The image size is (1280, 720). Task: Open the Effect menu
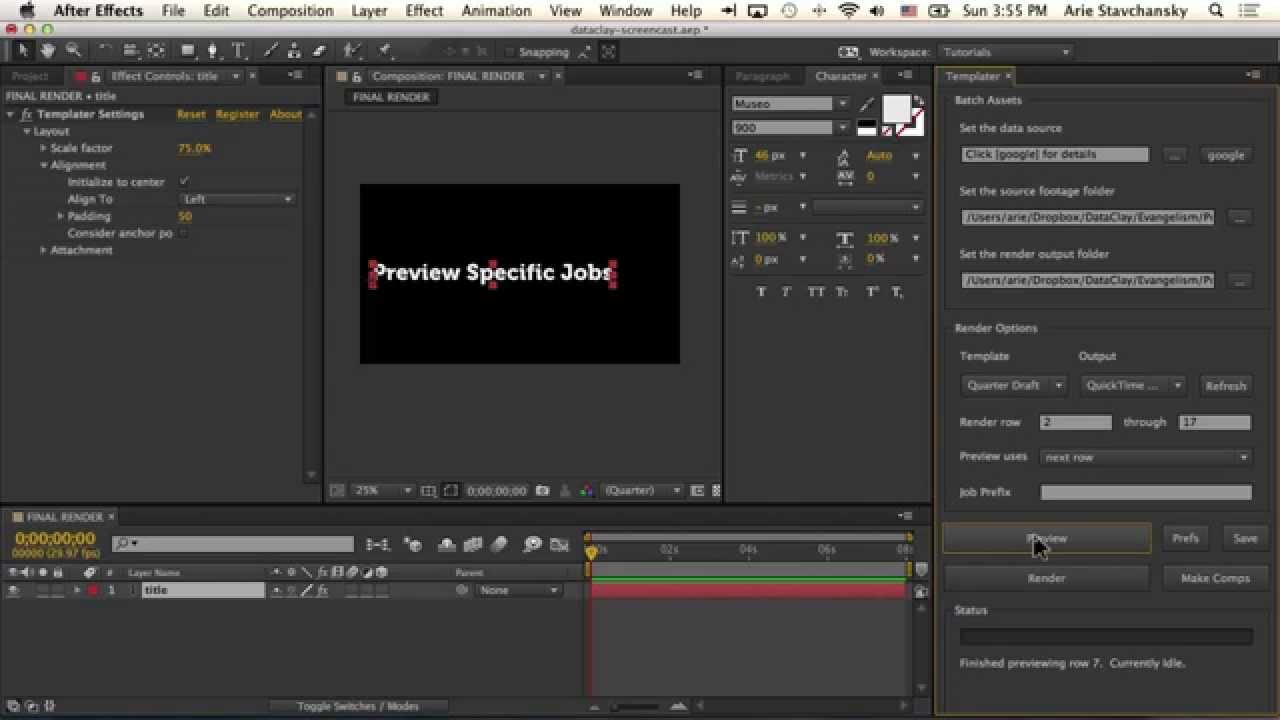pos(424,11)
